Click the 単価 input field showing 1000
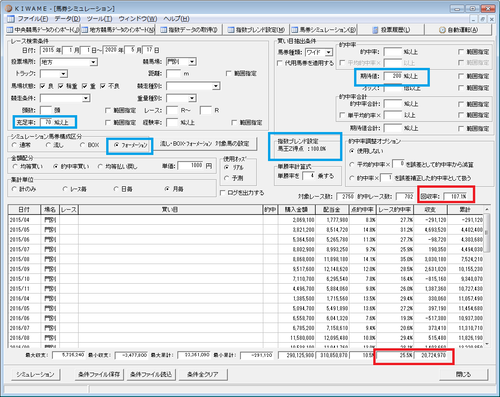Image resolution: width=500 pixels, height=397 pixels. (x=191, y=166)
